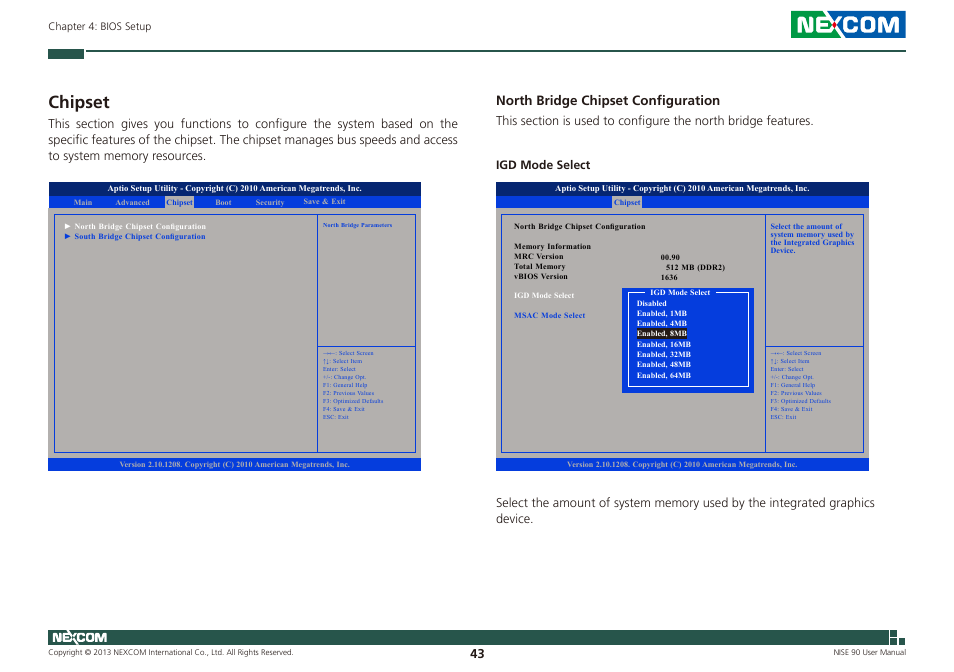Click the F3: Optimized Defaults line in the right BIOS screen
This screenshot has width=954, height=672.
point(800,401)
